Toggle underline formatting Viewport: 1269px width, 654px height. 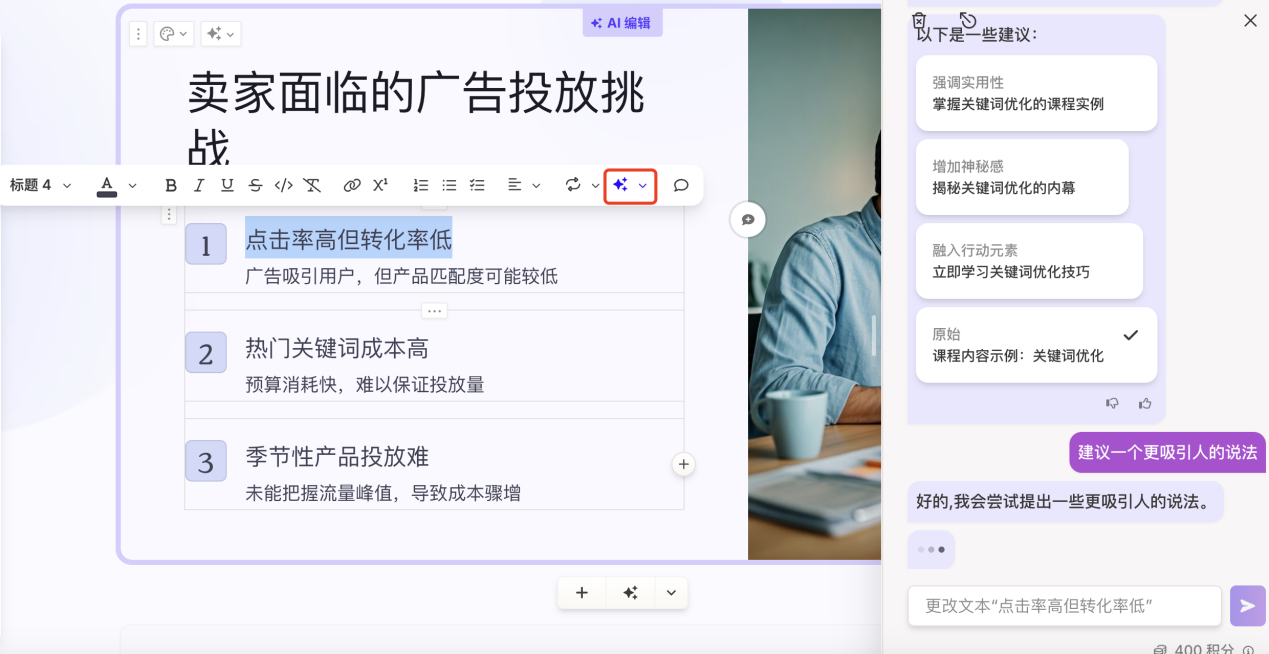(227, 185)
